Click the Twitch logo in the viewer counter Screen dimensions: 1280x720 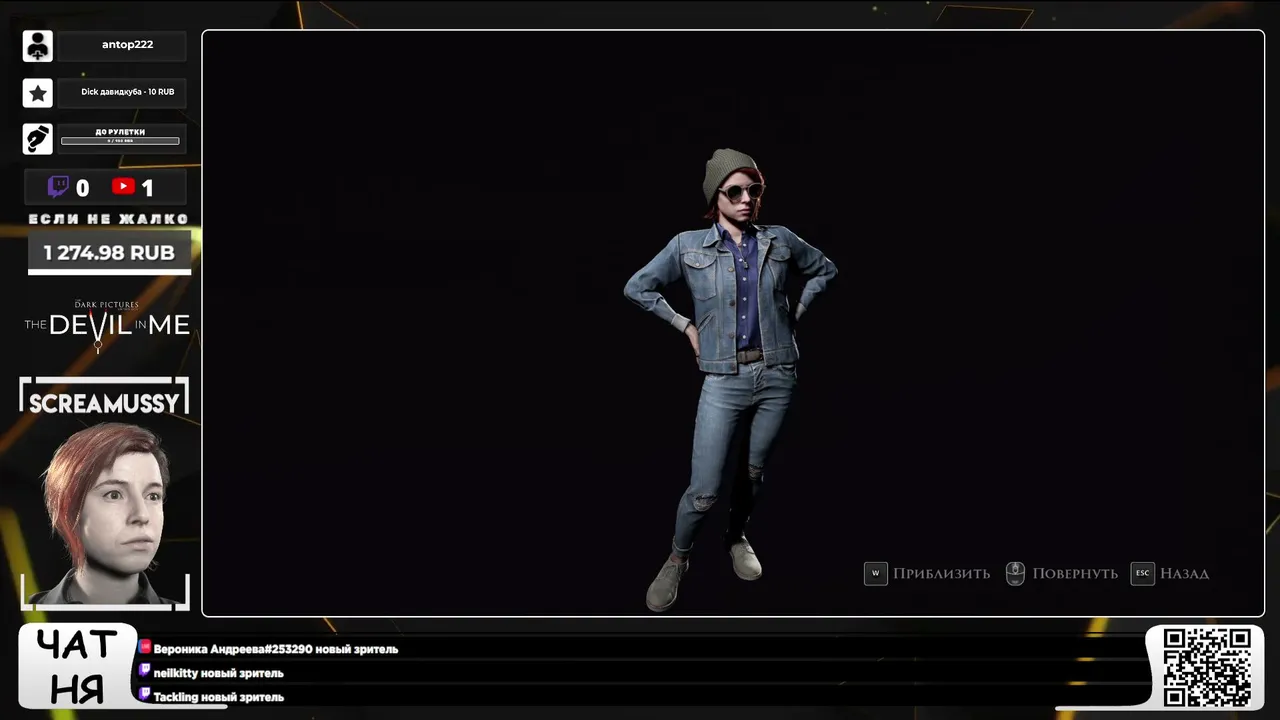click(59, 187)
